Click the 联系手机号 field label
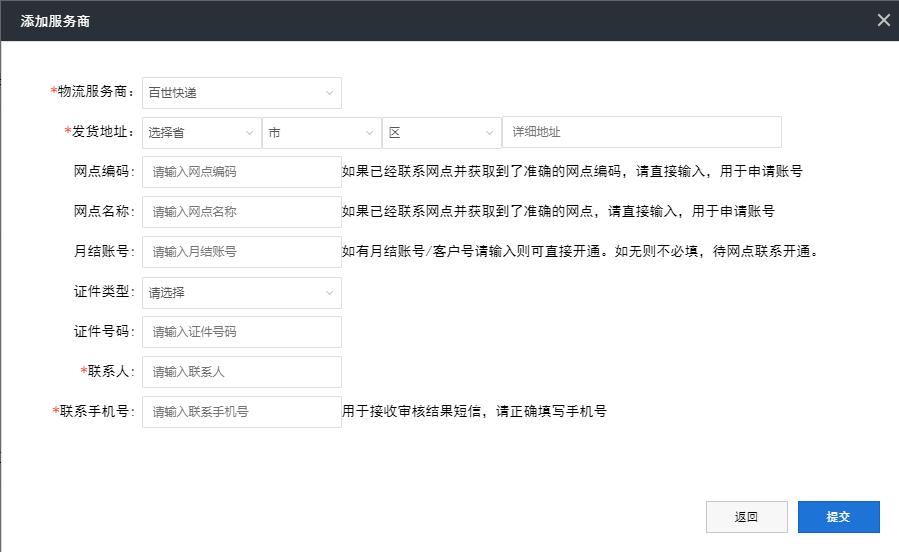Screen dimensions: 899x552 96,411
